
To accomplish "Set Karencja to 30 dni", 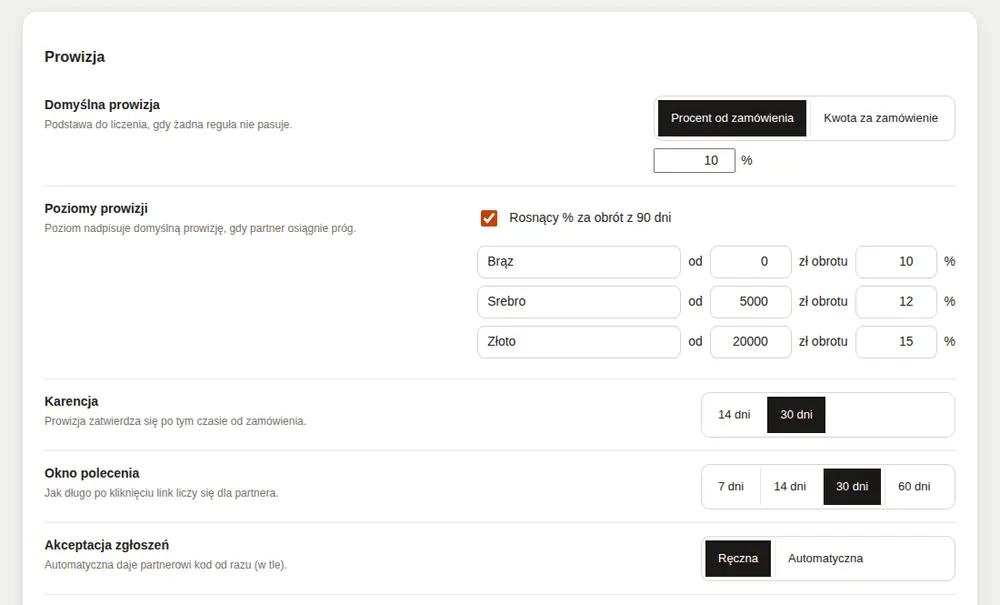I will point(796,415).
